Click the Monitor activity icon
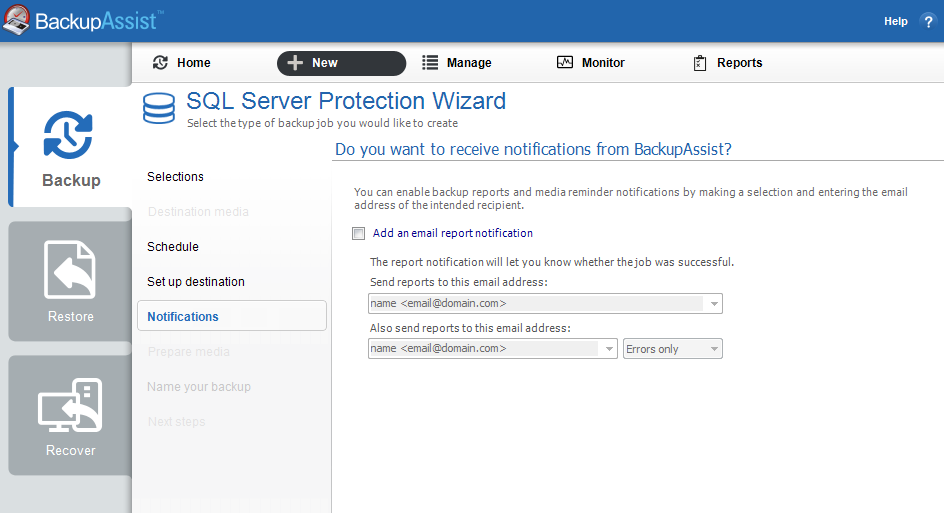The width and height of the screenshot is (944, 513). (565, 62)
